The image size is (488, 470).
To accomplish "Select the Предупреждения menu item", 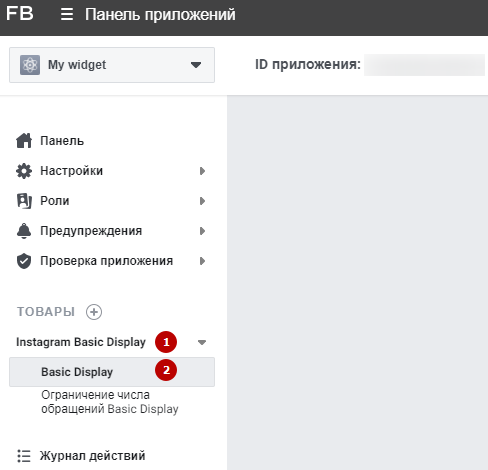I will [x=91, y=231].
